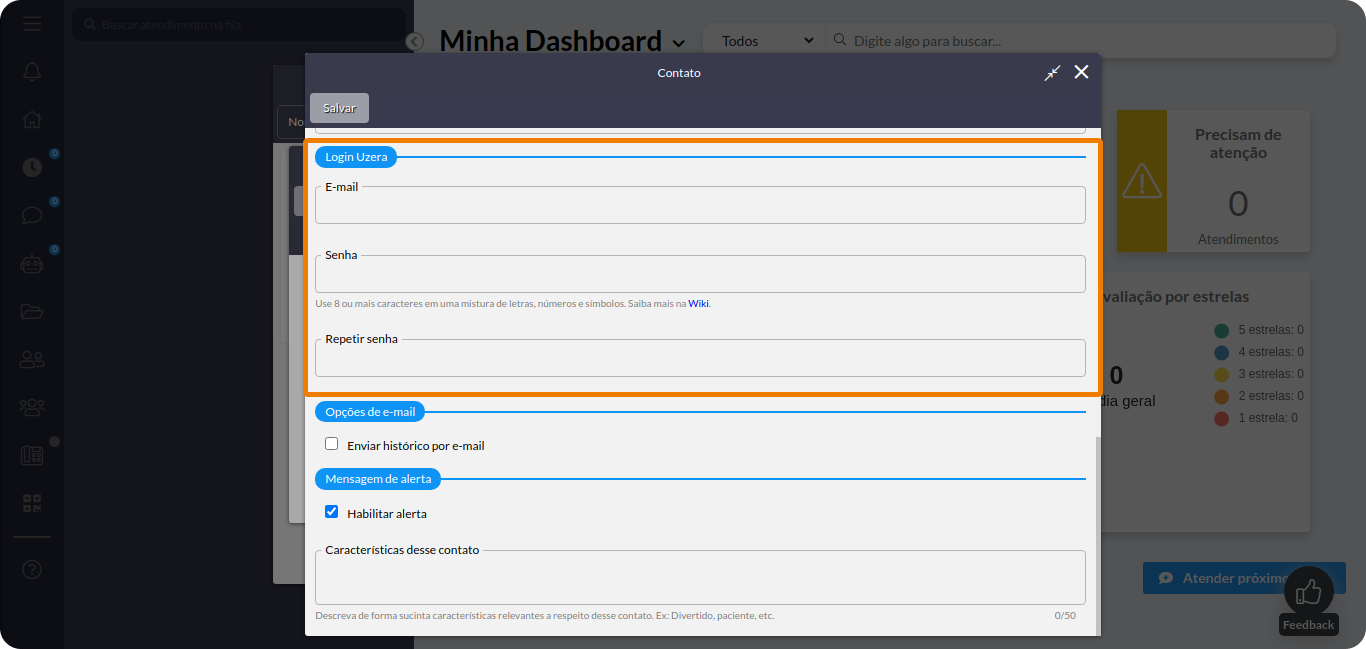Viewport: 1366px width, 649px height.
Task: Close the Contato dialog with X
Action: pyautogui.click(x=1081, y=72)
